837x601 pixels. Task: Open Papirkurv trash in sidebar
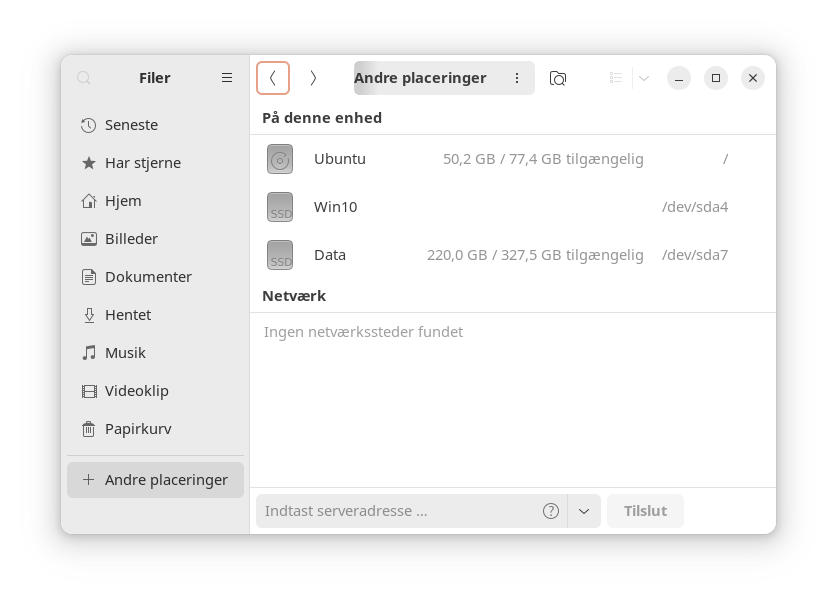click(138, 429)
